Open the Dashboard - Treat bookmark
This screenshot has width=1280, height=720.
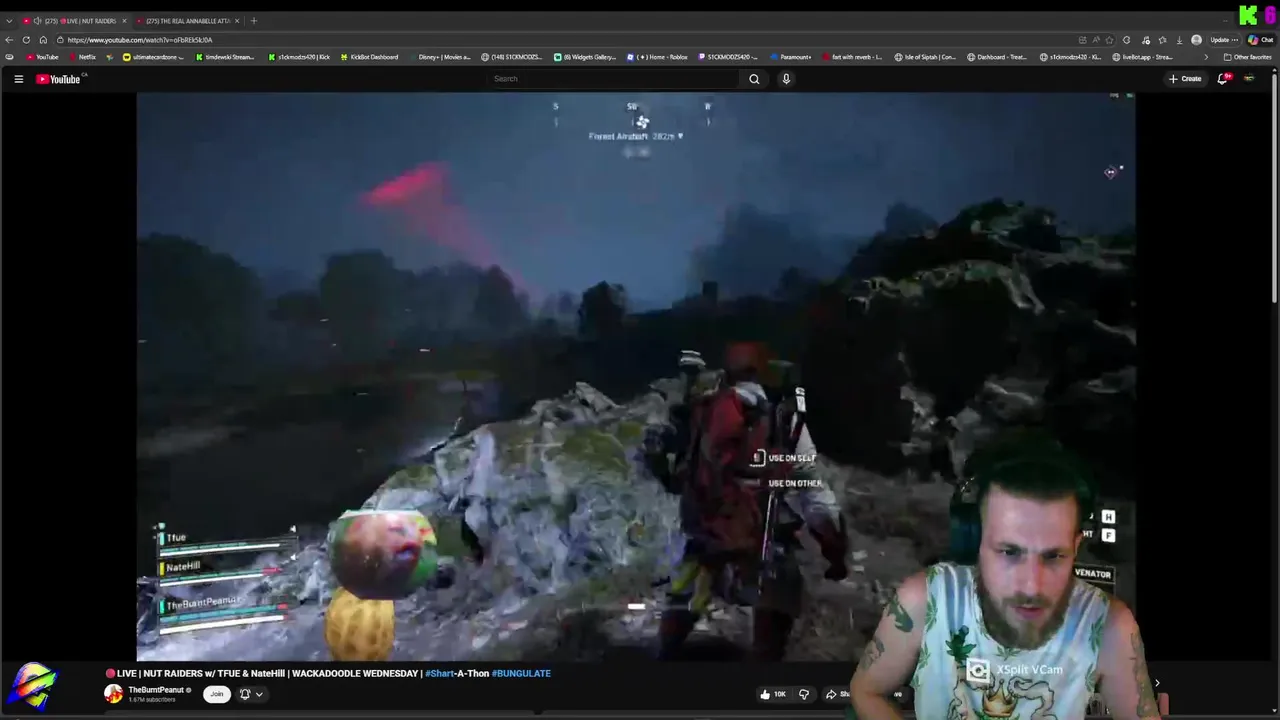[998, 57]
